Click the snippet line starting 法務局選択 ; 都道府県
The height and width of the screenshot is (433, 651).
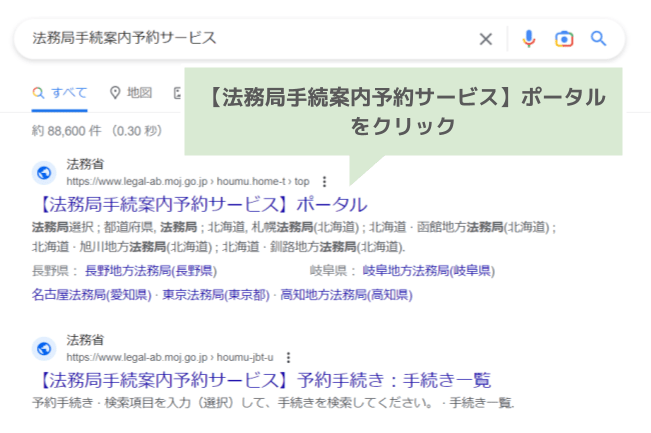tap(294, 227)
